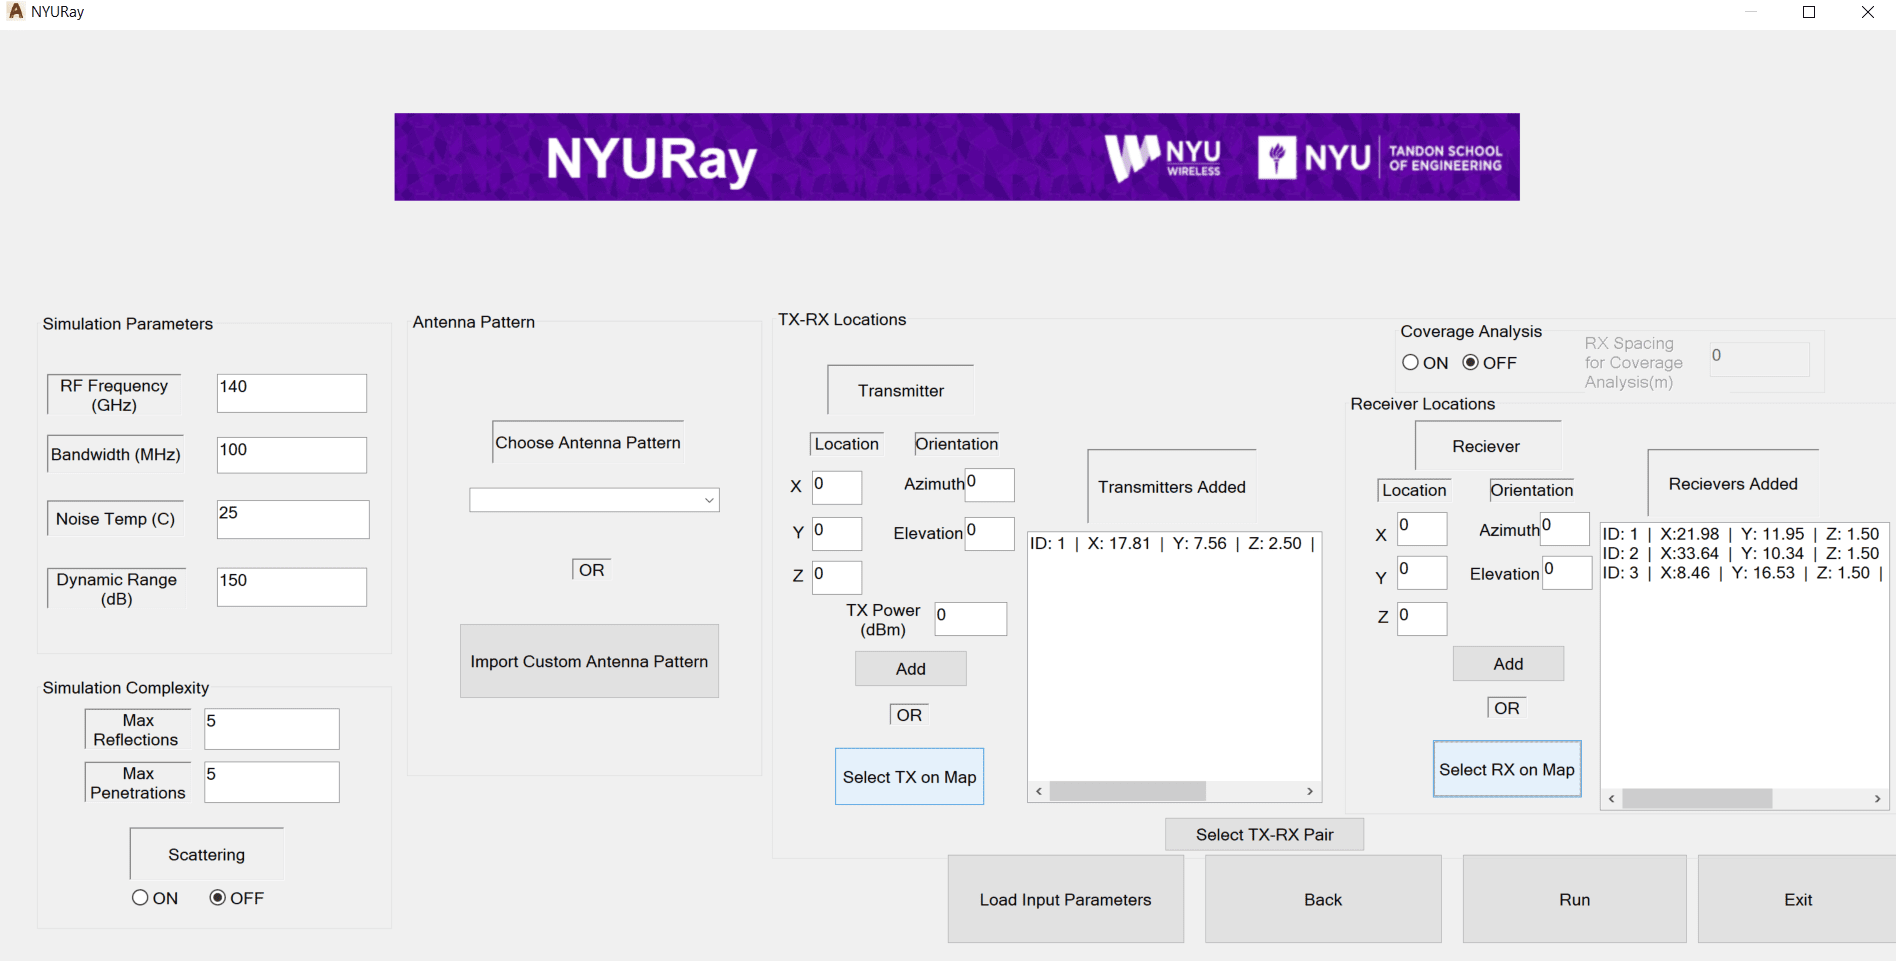The width and height of the screenshot is (1896, 961).
Task: Select Scattering OFF radio button
Action: [217, 898]
